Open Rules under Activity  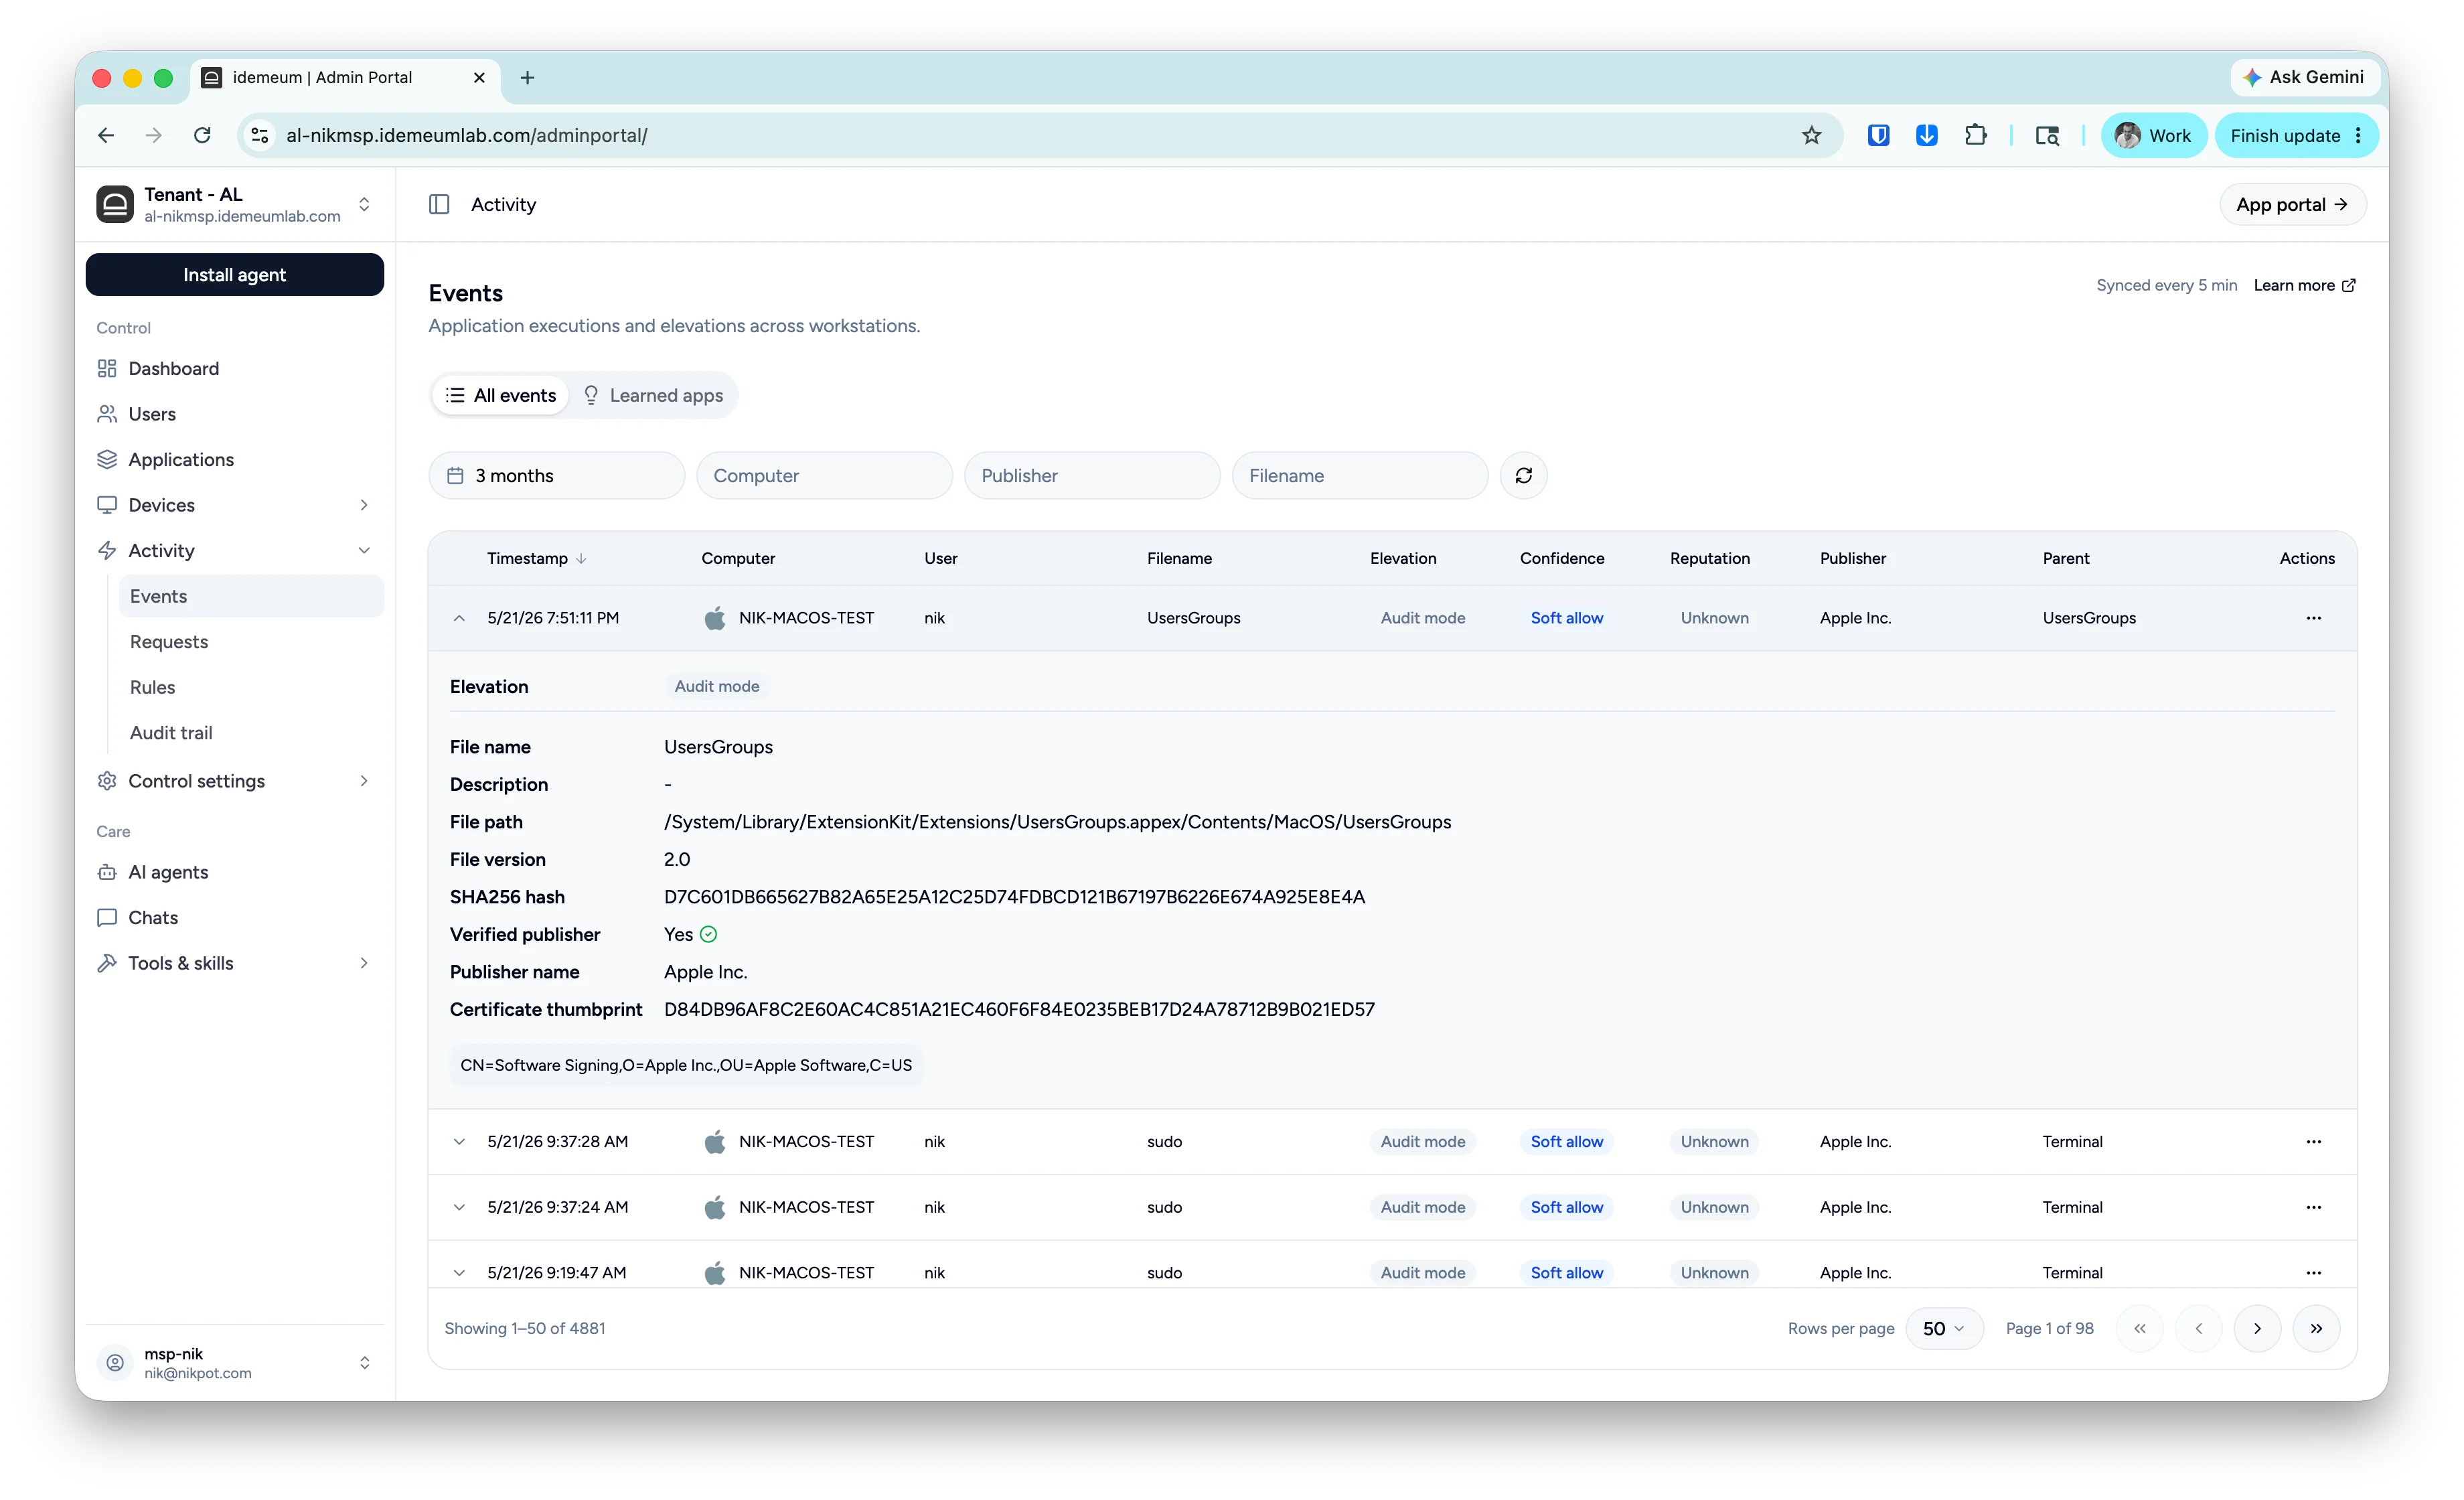[x=251, y=687]
